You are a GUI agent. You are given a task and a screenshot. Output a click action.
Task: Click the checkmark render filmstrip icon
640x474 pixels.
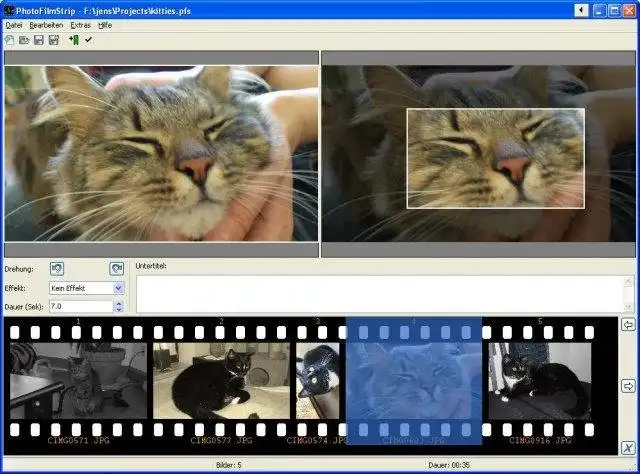(x=88, y=40)
